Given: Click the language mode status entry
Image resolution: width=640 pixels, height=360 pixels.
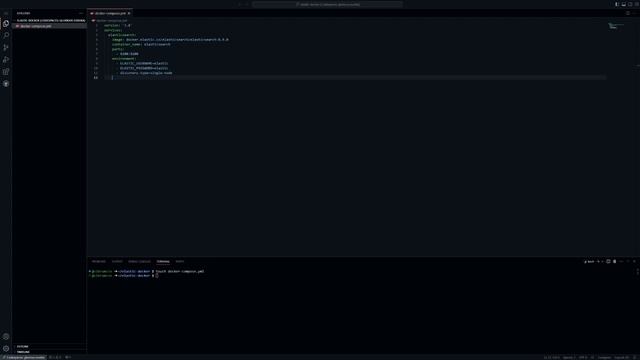Looking at the screenshot, I should click(x=604, y=358).
